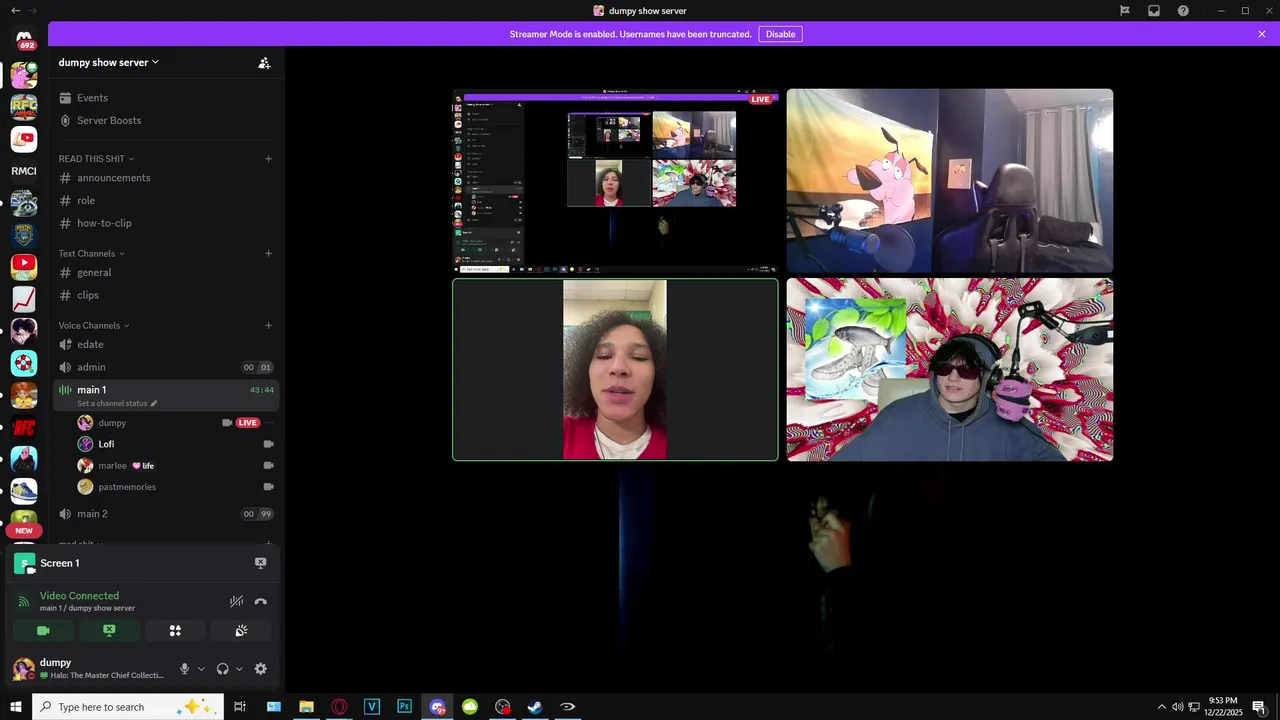Open the Windows Start menu
The width and height of the screenshot is (1280, 720).
[x=15, y=707]
